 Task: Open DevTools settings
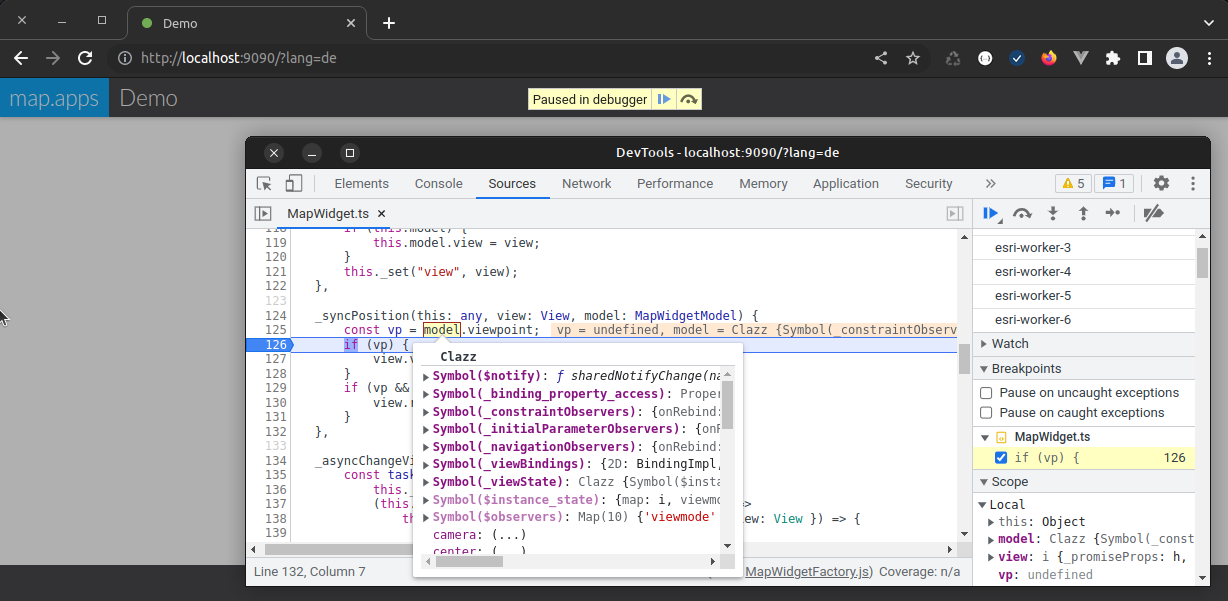(x=1160, y=184)
